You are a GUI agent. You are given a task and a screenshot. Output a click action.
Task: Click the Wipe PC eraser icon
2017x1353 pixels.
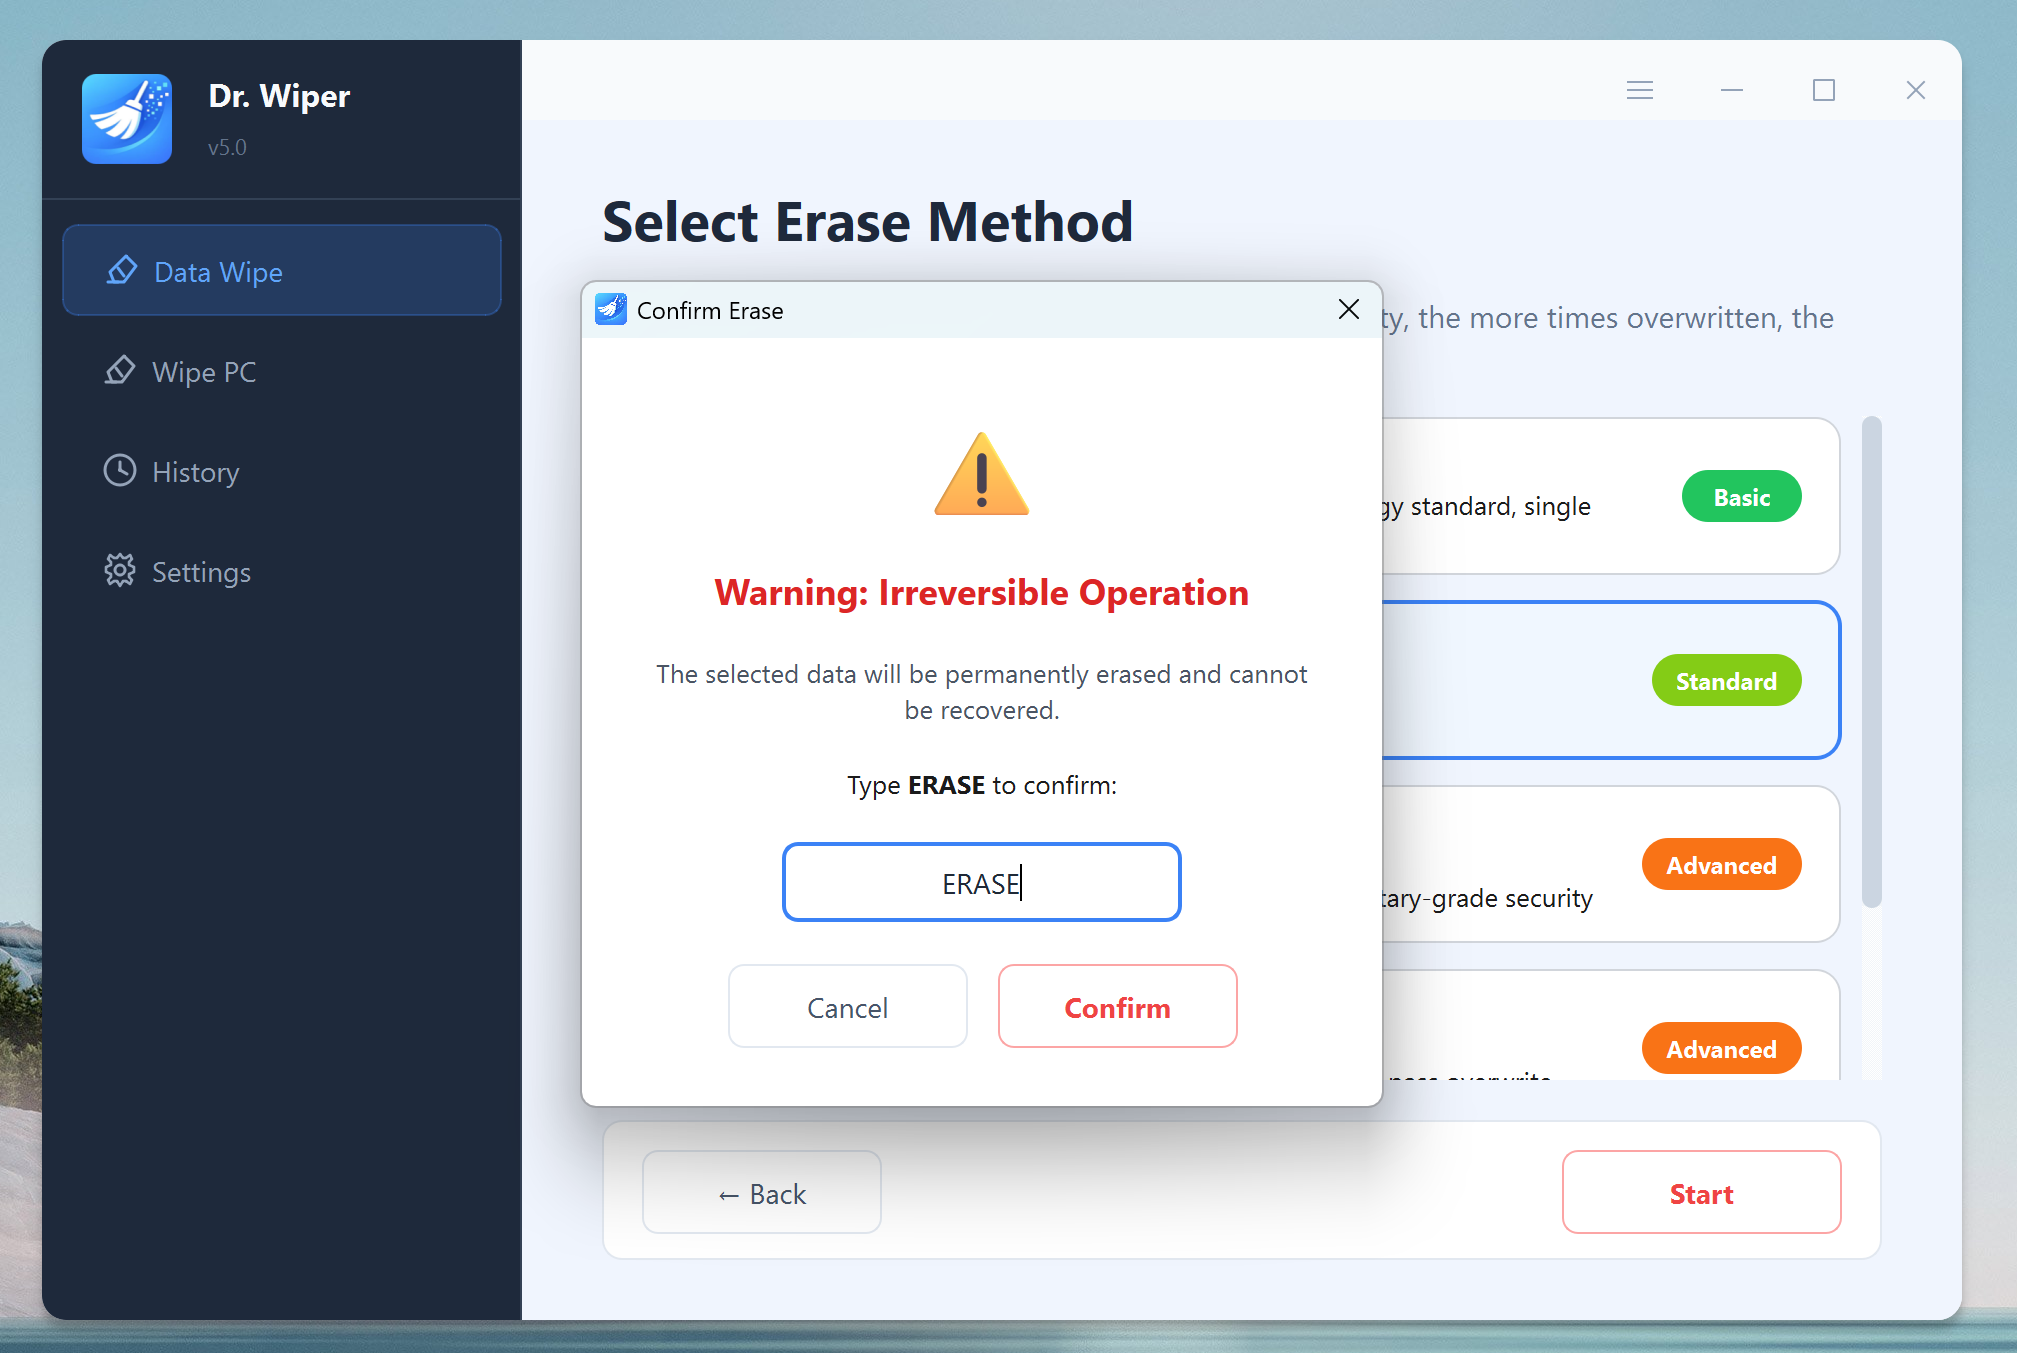(x=120, y=371)
